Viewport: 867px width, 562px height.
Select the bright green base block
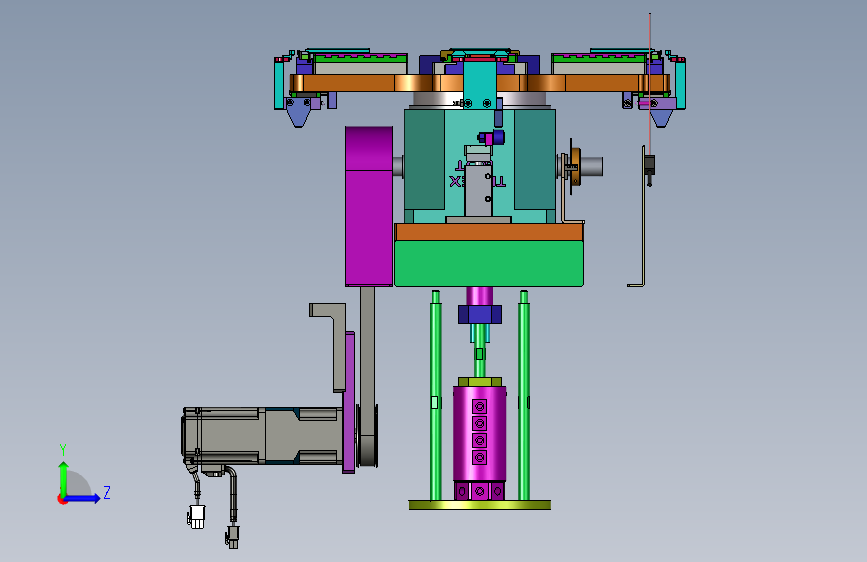click(x=489, y=263)
